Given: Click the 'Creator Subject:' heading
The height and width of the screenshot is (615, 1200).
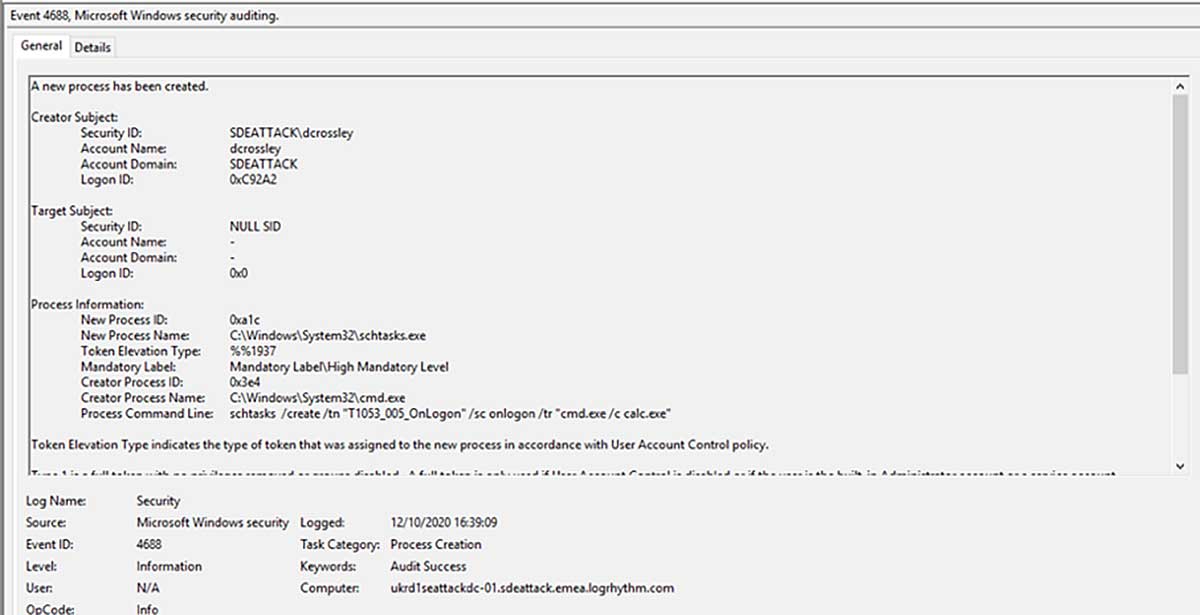Looking at the screenshot, I should (75, 117).
